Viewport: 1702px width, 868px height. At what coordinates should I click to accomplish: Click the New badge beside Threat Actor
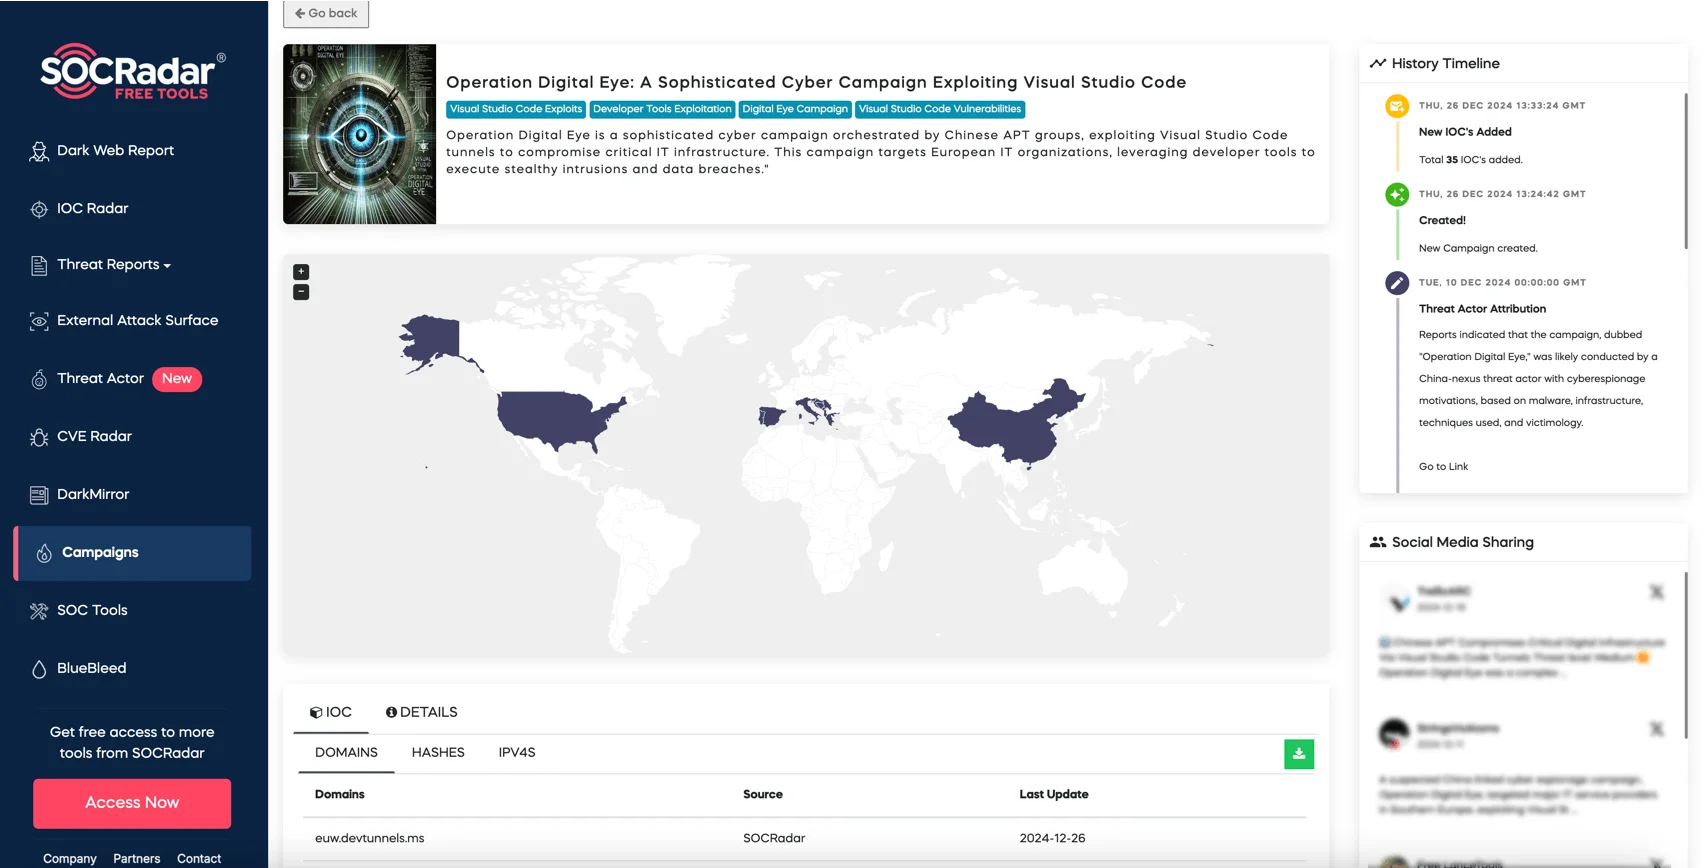177,378
